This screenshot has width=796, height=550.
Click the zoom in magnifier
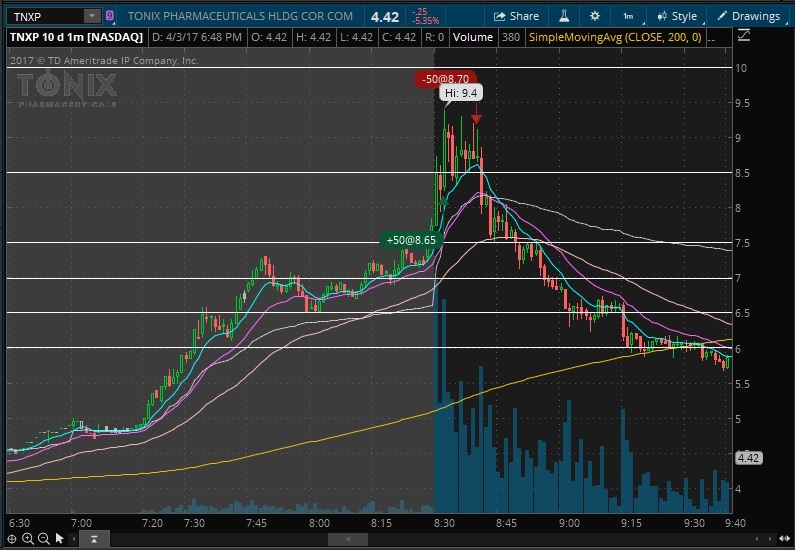coord(28,539)
